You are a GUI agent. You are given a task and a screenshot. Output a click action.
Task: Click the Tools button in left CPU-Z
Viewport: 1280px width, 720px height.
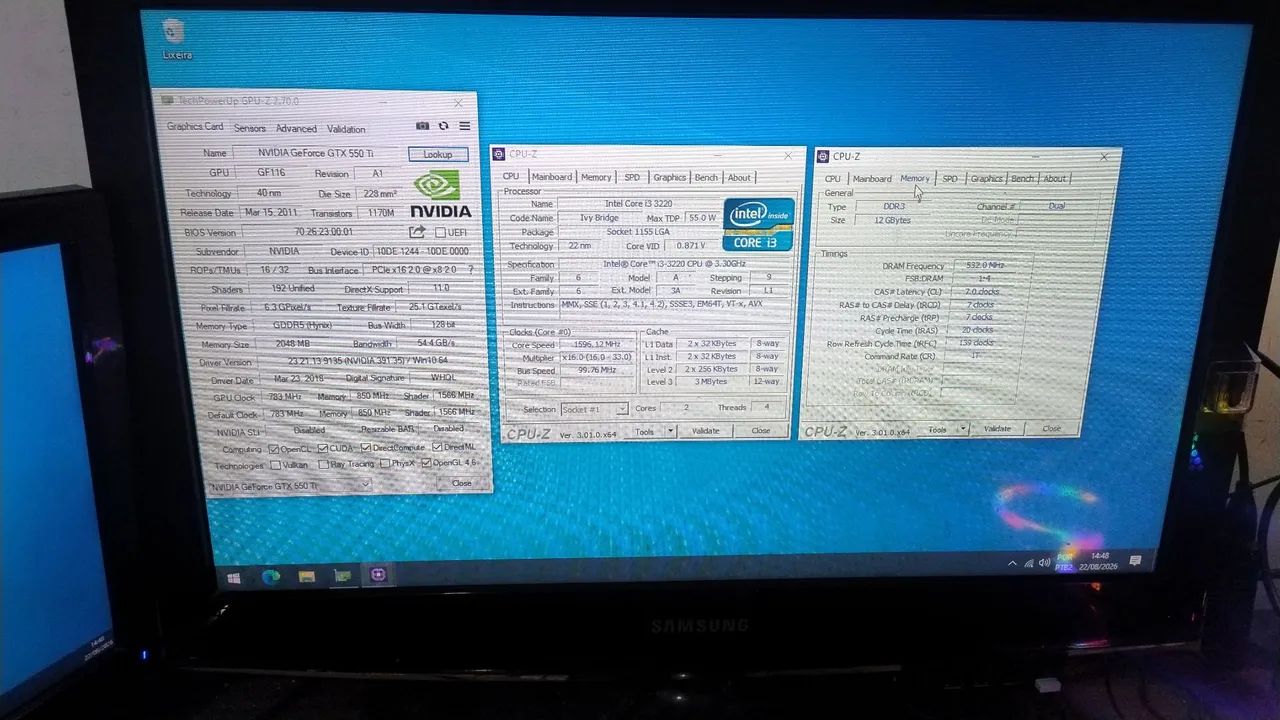point(644,431)
